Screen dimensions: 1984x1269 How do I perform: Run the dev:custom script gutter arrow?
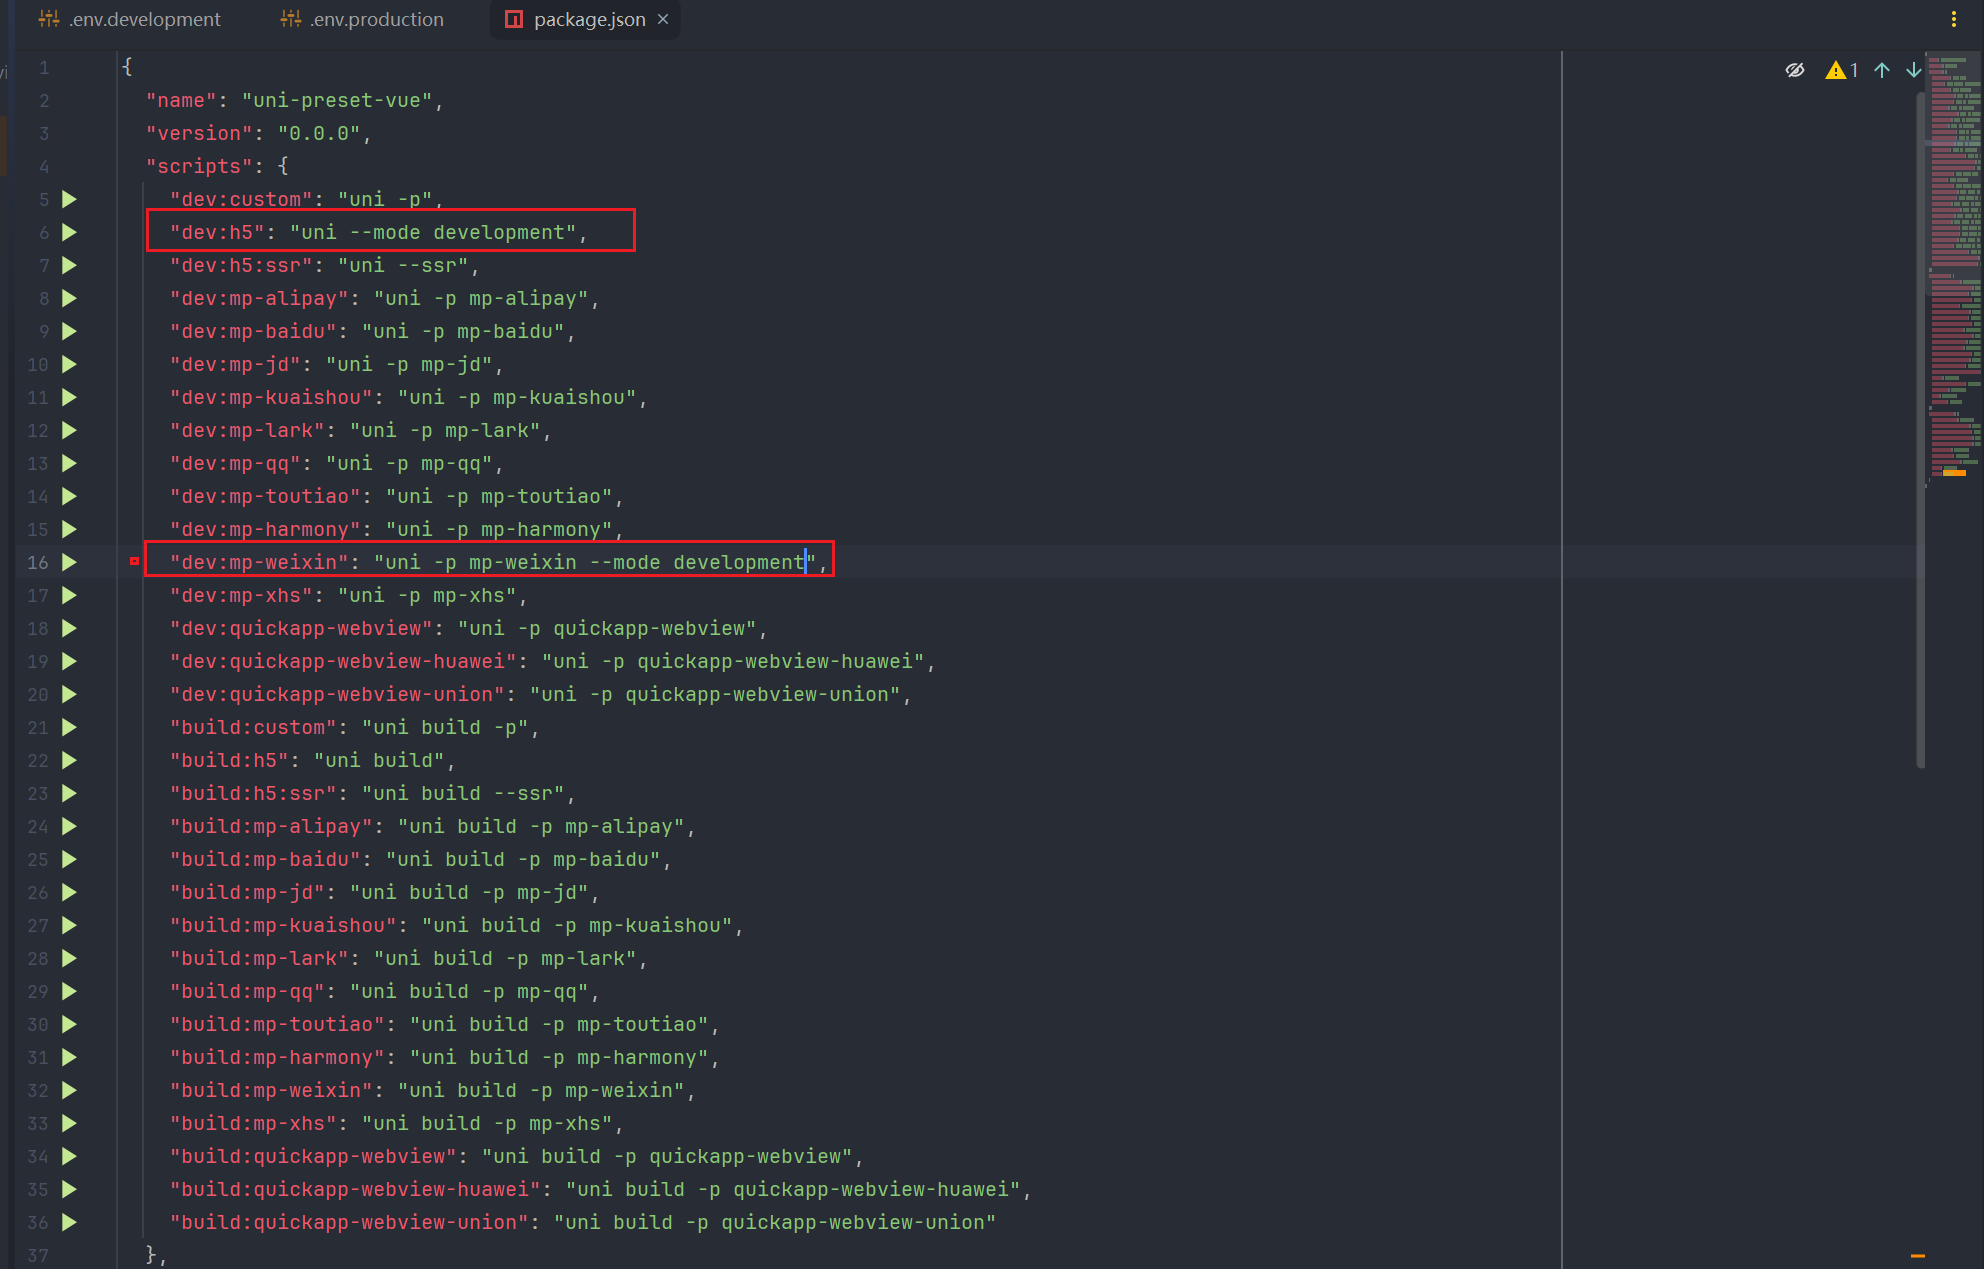coord(69,199)
